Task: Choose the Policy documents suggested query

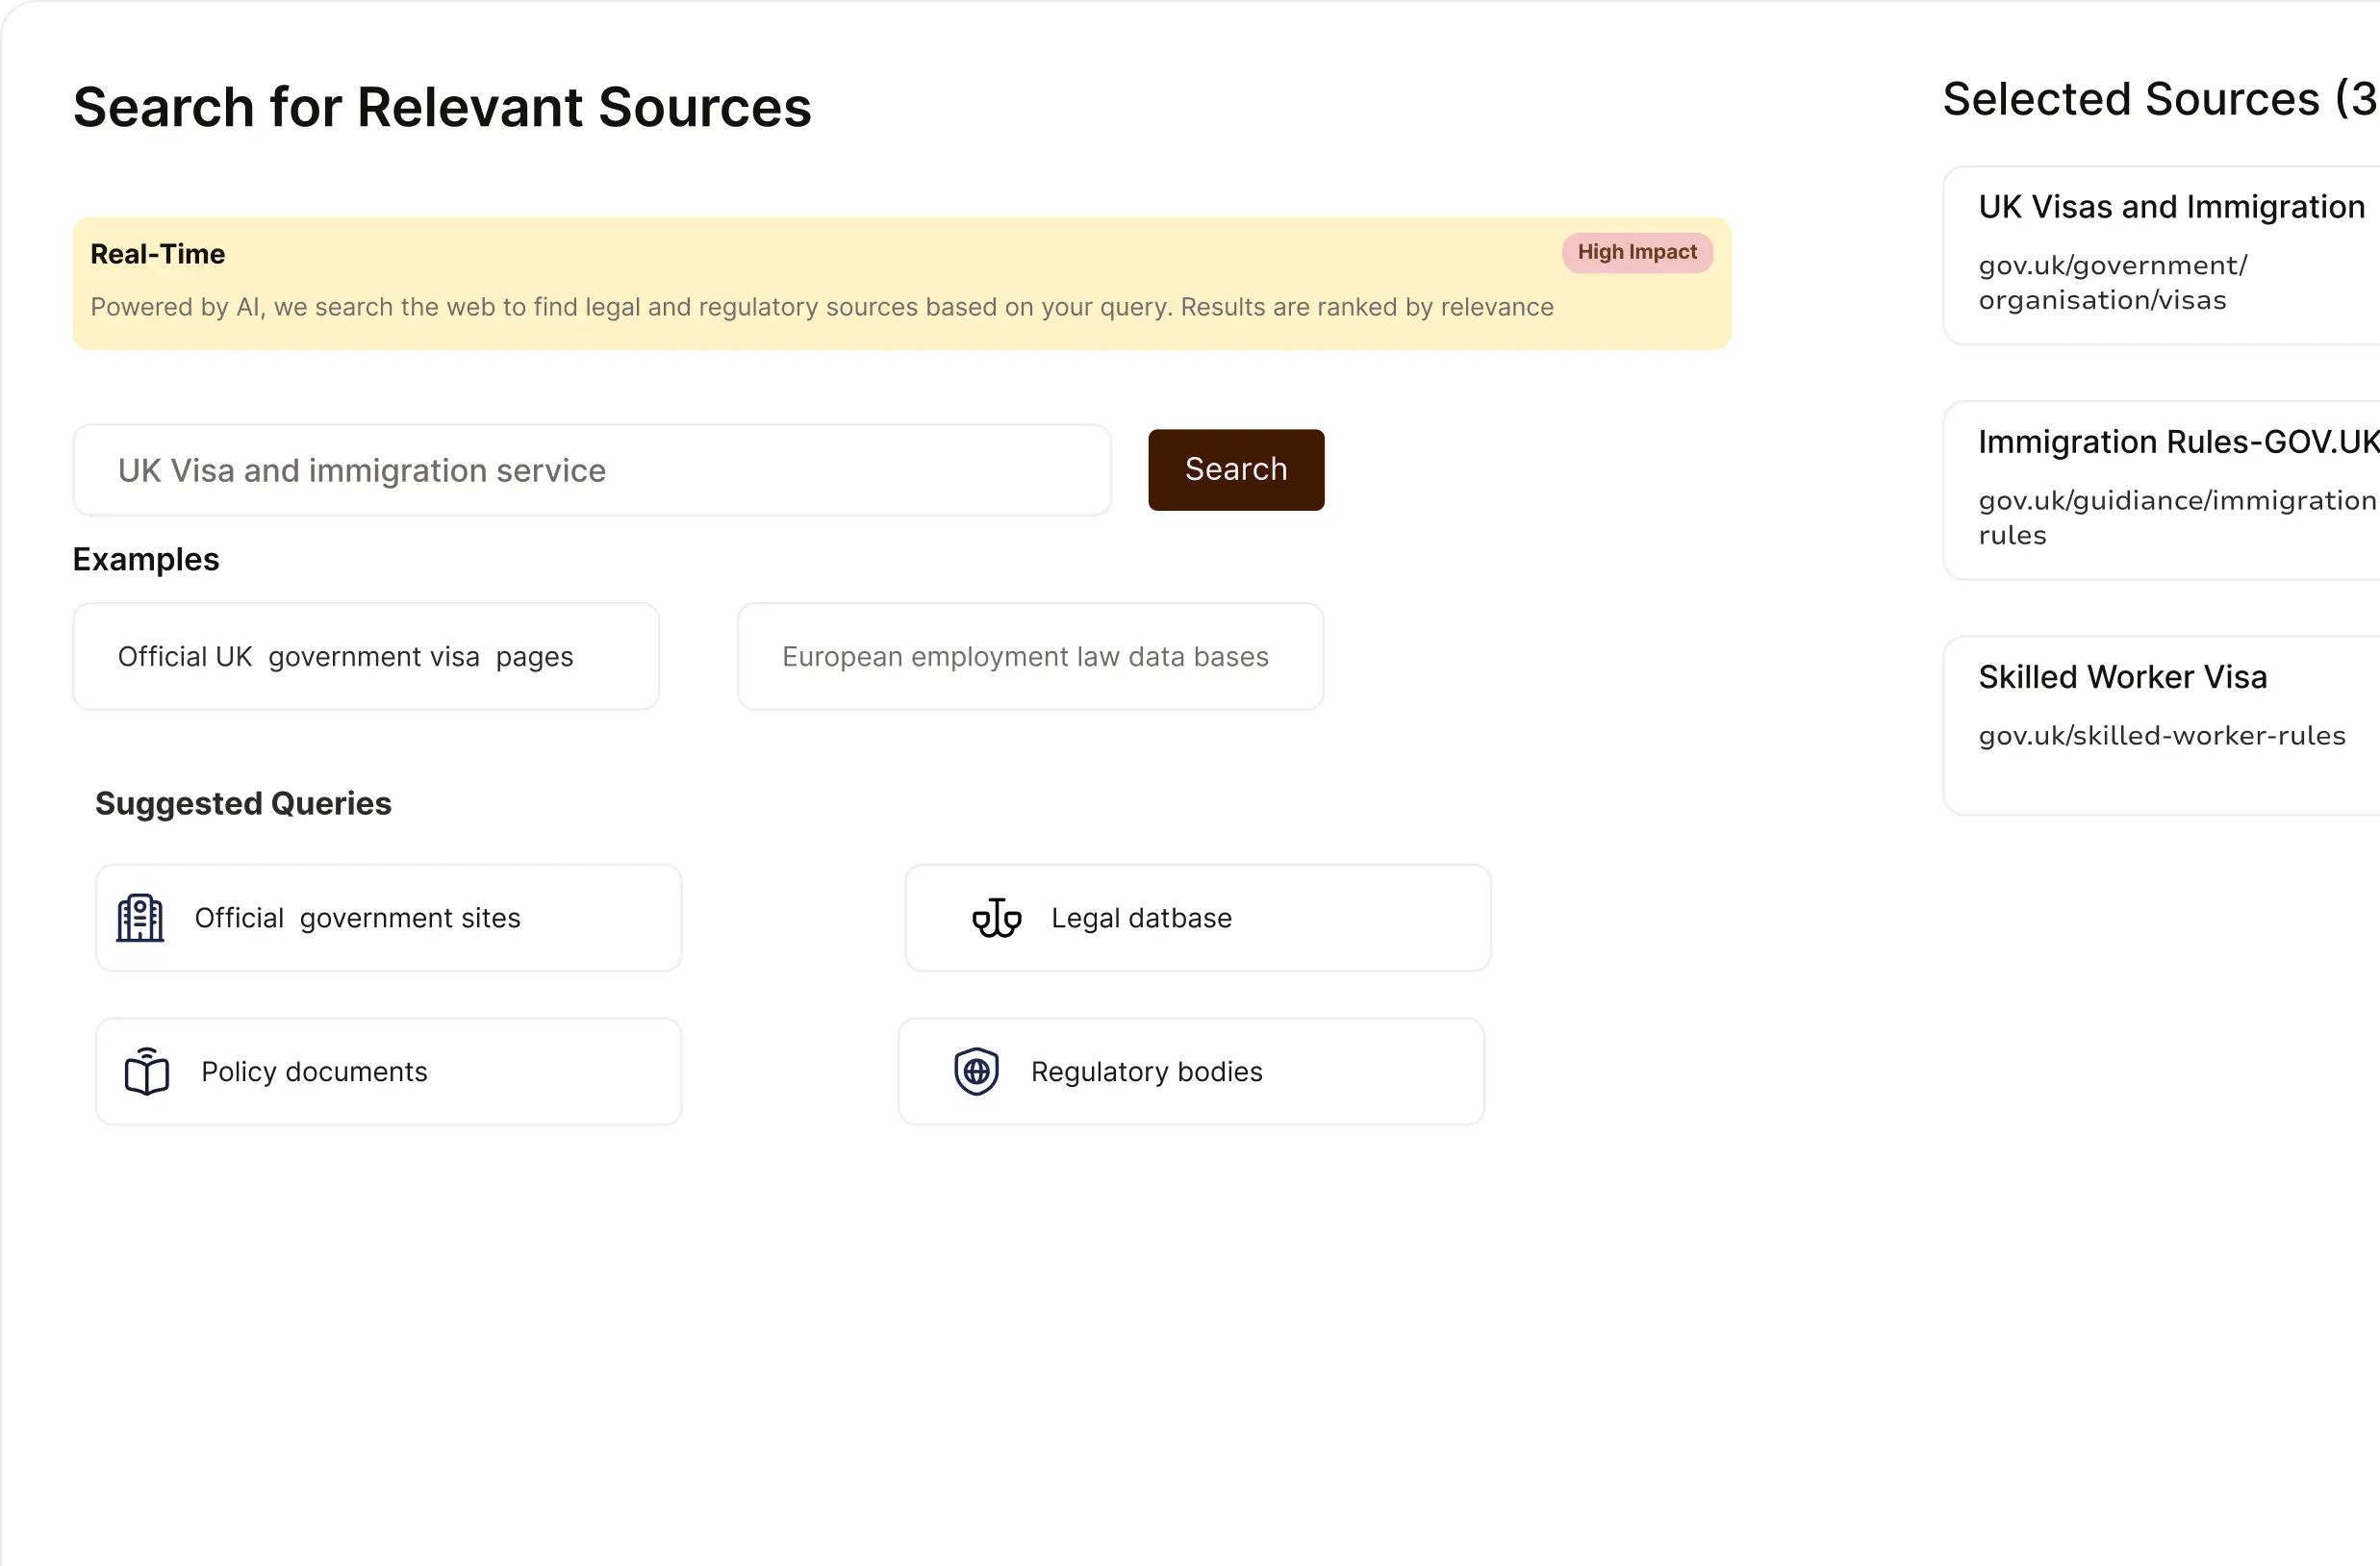Action: click(388, 1071)
